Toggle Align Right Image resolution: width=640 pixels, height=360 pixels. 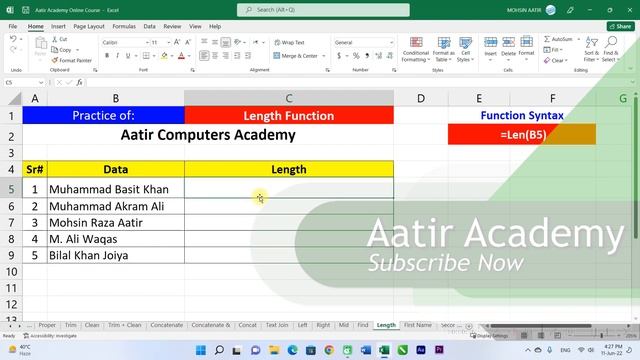coord(226,56)
